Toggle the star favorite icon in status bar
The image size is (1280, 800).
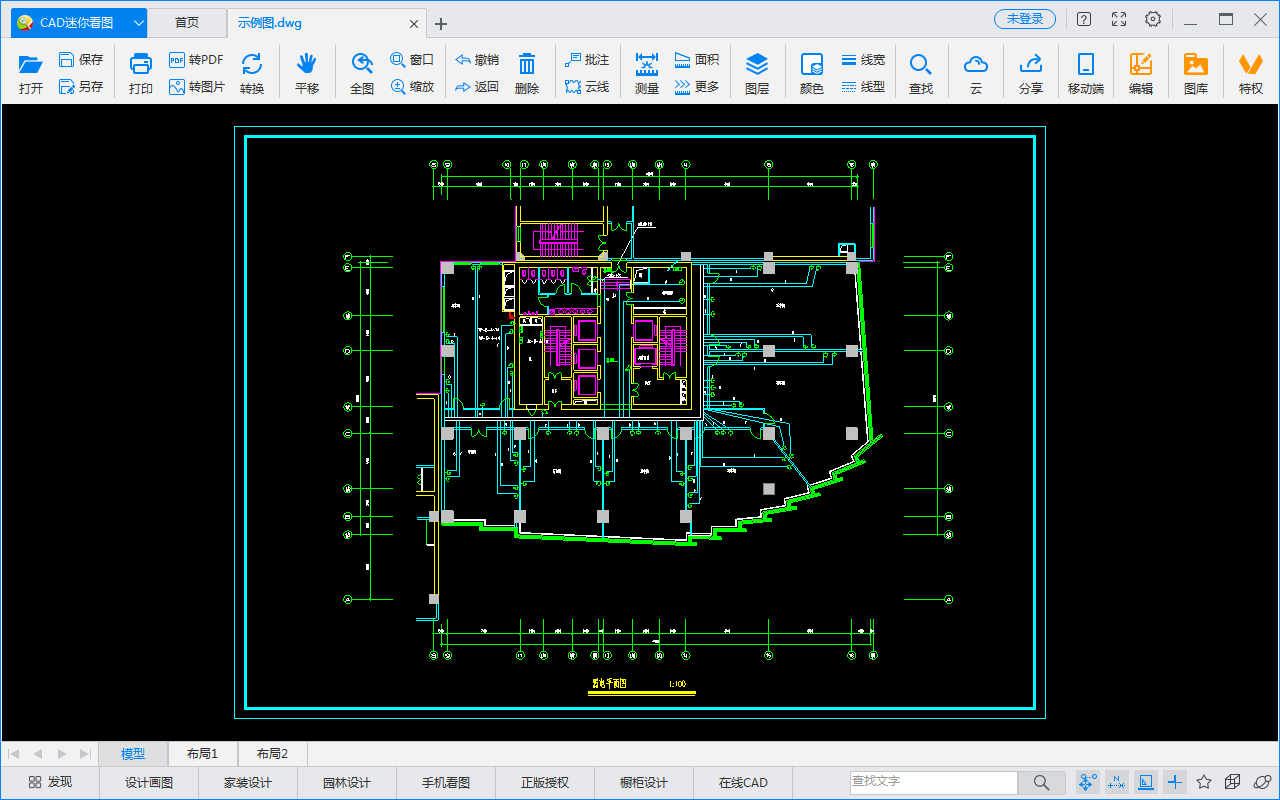(1204, 782)
